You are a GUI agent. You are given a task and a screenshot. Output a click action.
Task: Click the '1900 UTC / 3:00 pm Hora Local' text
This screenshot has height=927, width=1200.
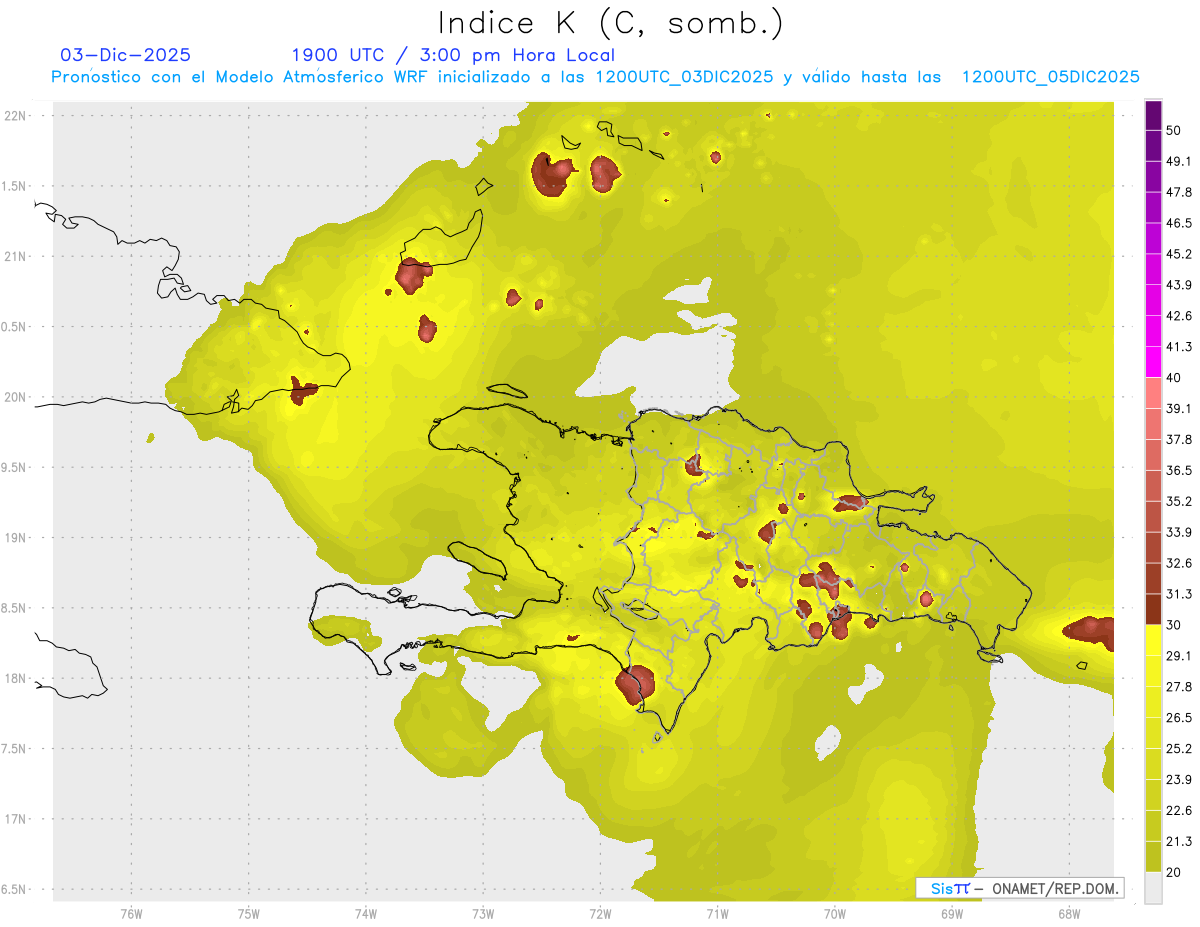[x=453, y=55]
